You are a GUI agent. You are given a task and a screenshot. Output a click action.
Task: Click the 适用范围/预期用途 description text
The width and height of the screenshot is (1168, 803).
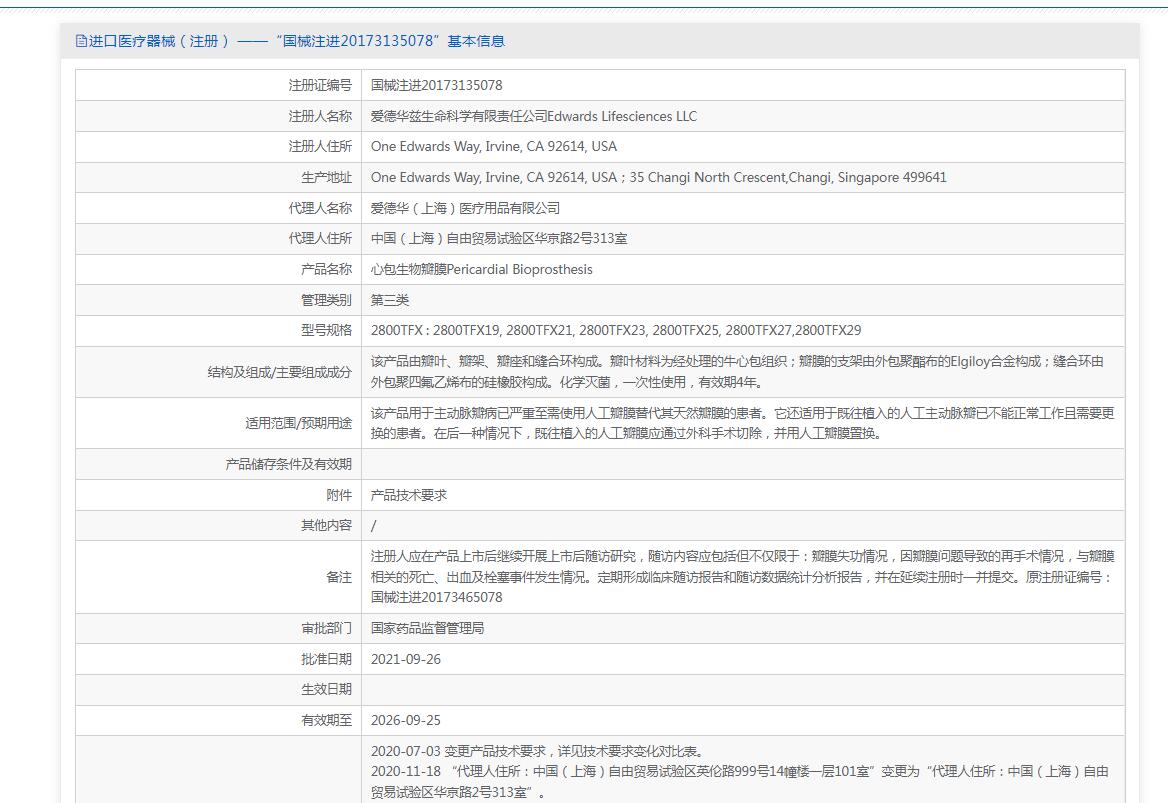[x=741, y=423]
